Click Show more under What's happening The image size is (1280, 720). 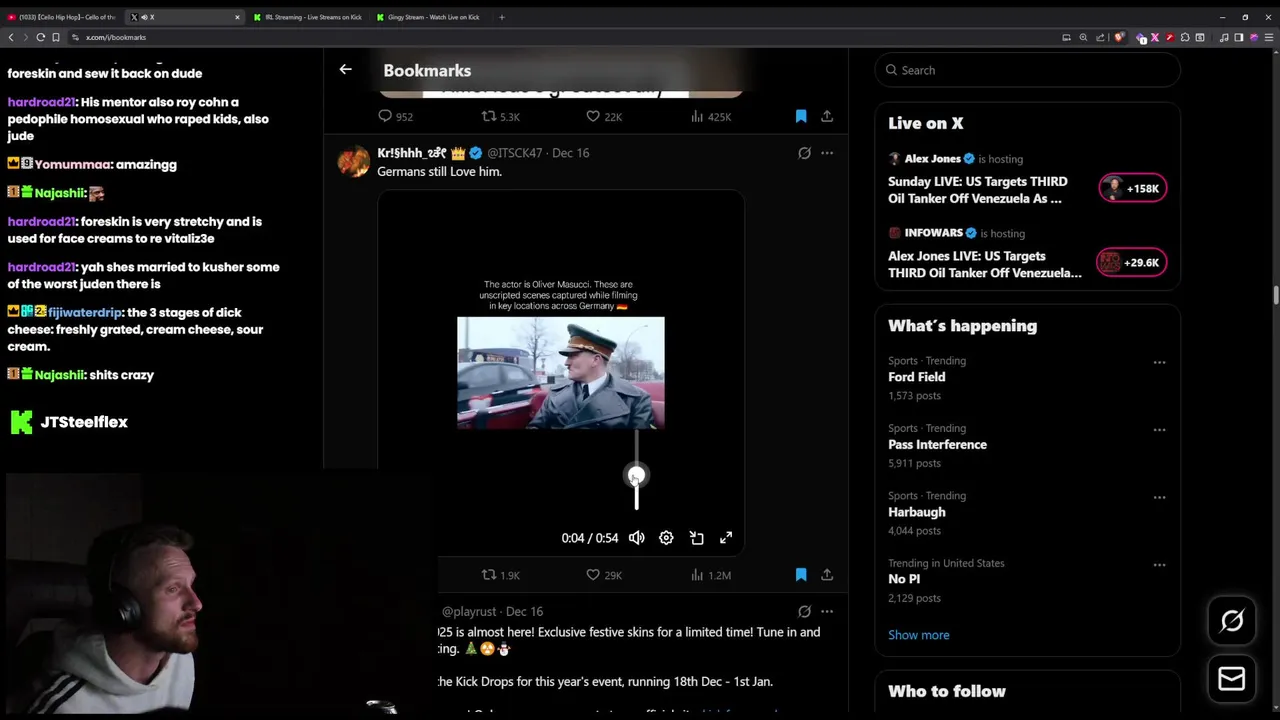919,635
